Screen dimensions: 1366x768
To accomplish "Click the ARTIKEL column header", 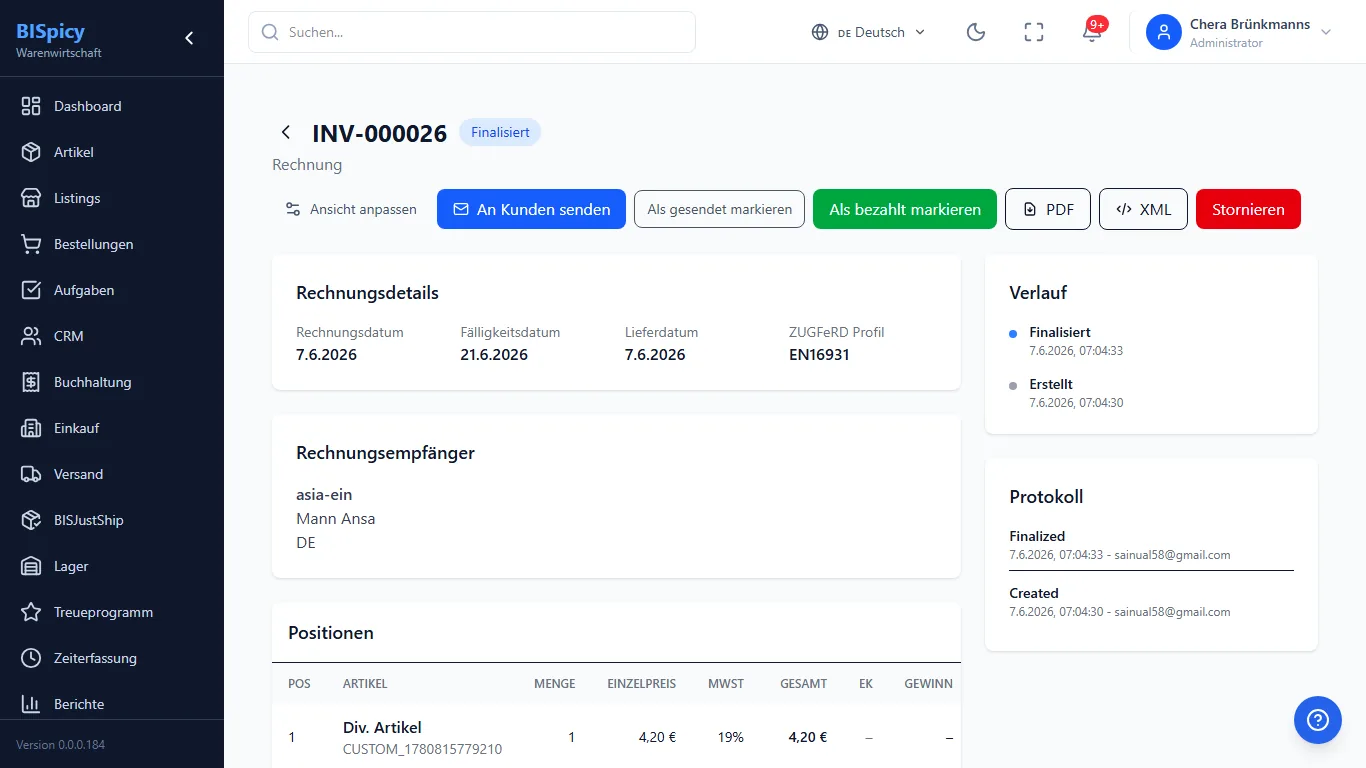I will (x=365, y=684).
